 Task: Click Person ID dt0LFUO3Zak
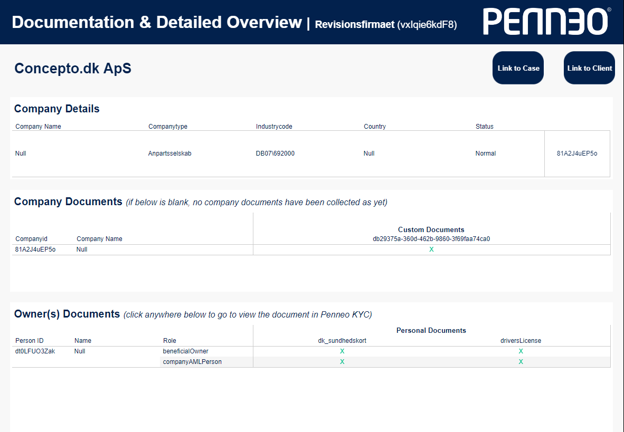click(35, 351)
